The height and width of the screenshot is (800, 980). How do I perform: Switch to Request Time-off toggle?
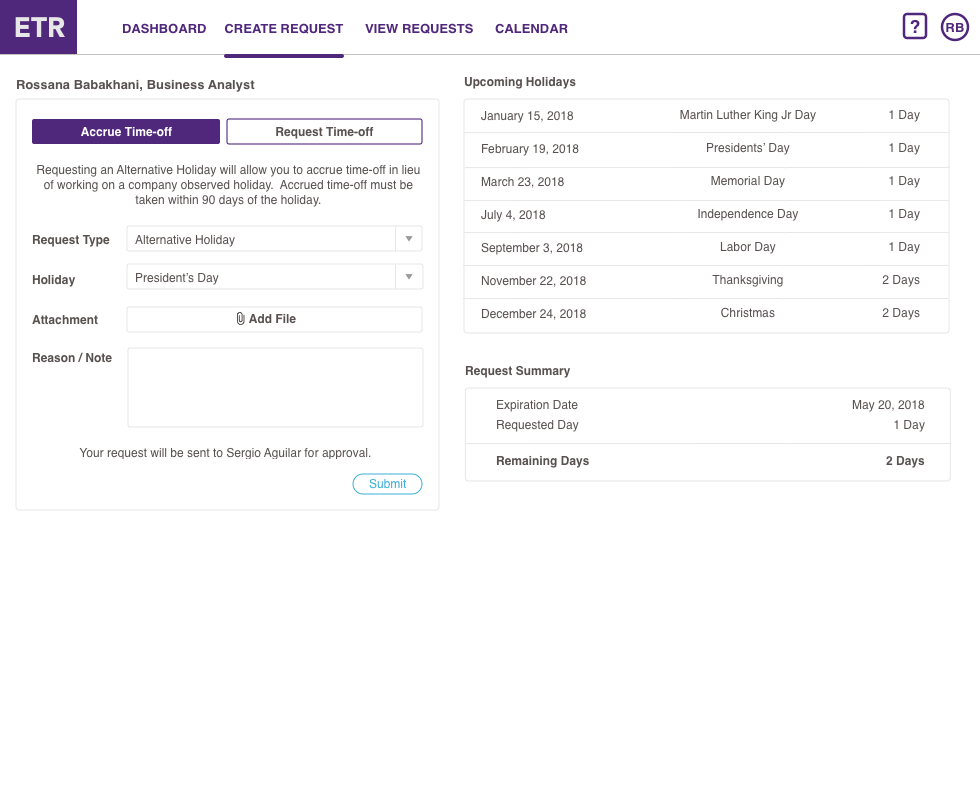(x=324, y=131)
